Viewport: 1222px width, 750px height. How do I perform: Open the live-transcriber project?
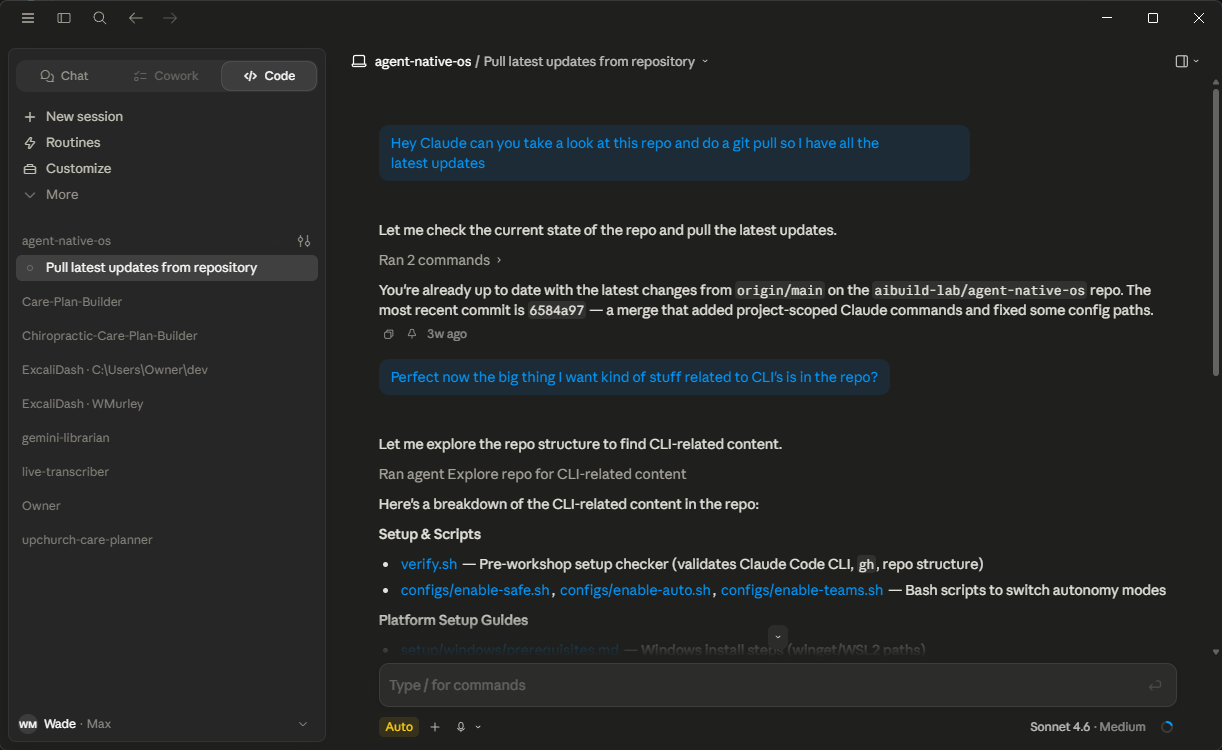point(66,472)
